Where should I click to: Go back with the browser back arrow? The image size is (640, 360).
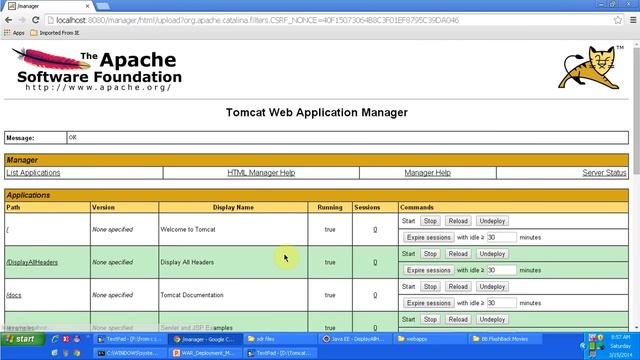tap(8, 20)
